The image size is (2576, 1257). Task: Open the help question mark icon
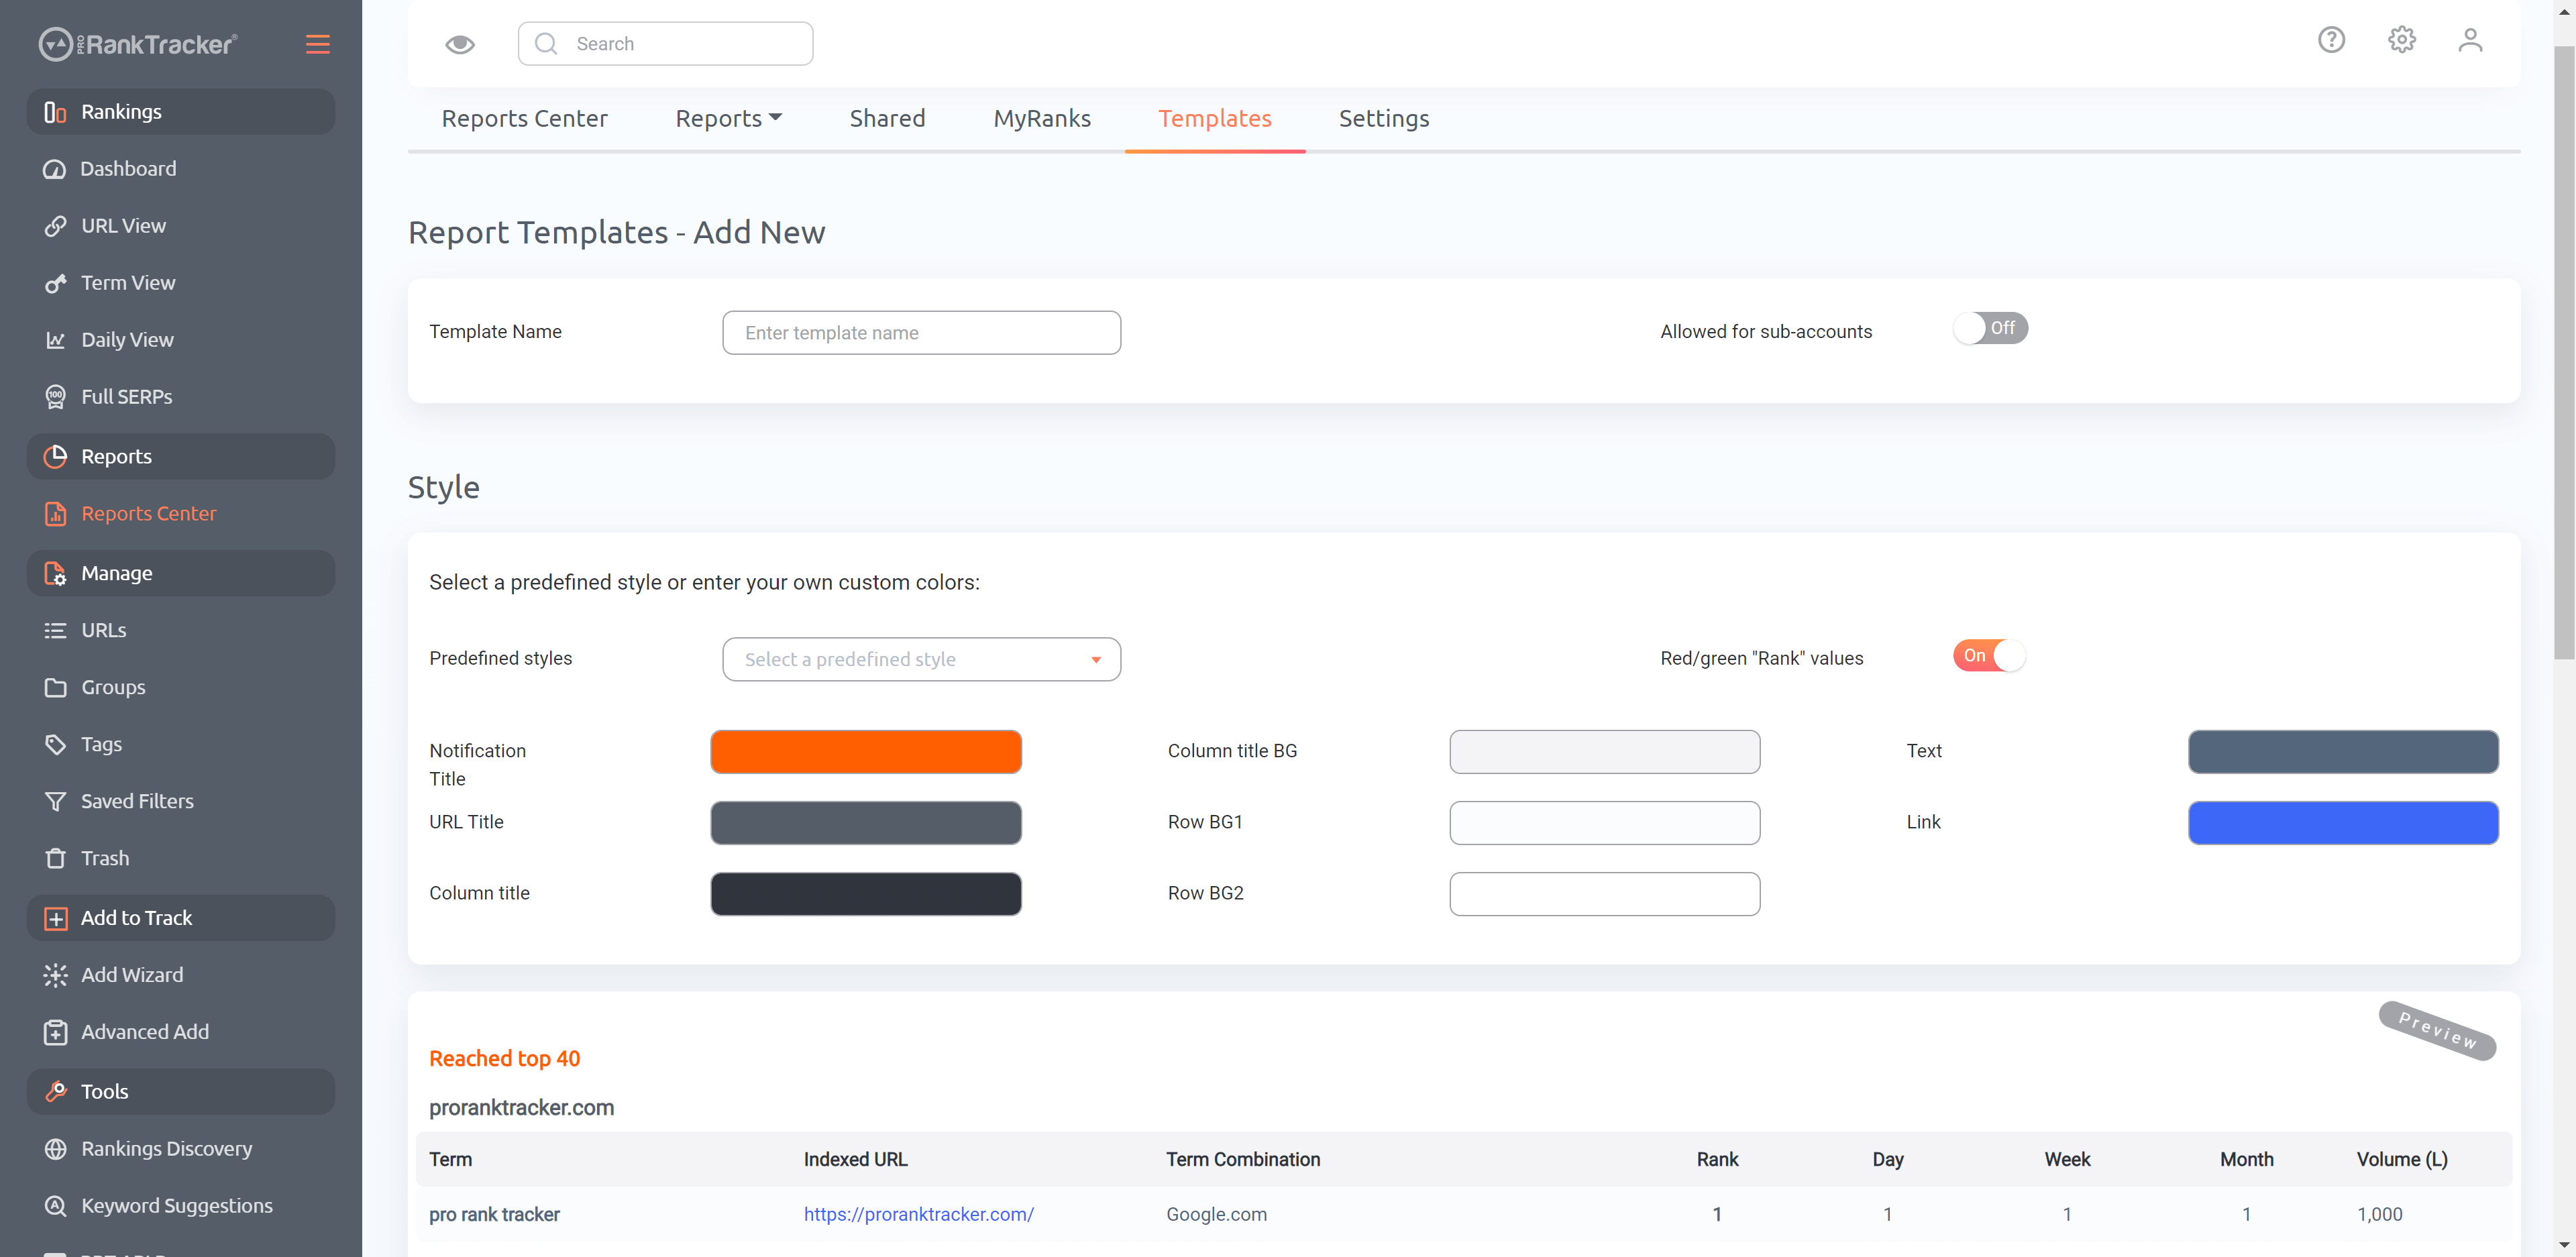[x=2331, y=40]
